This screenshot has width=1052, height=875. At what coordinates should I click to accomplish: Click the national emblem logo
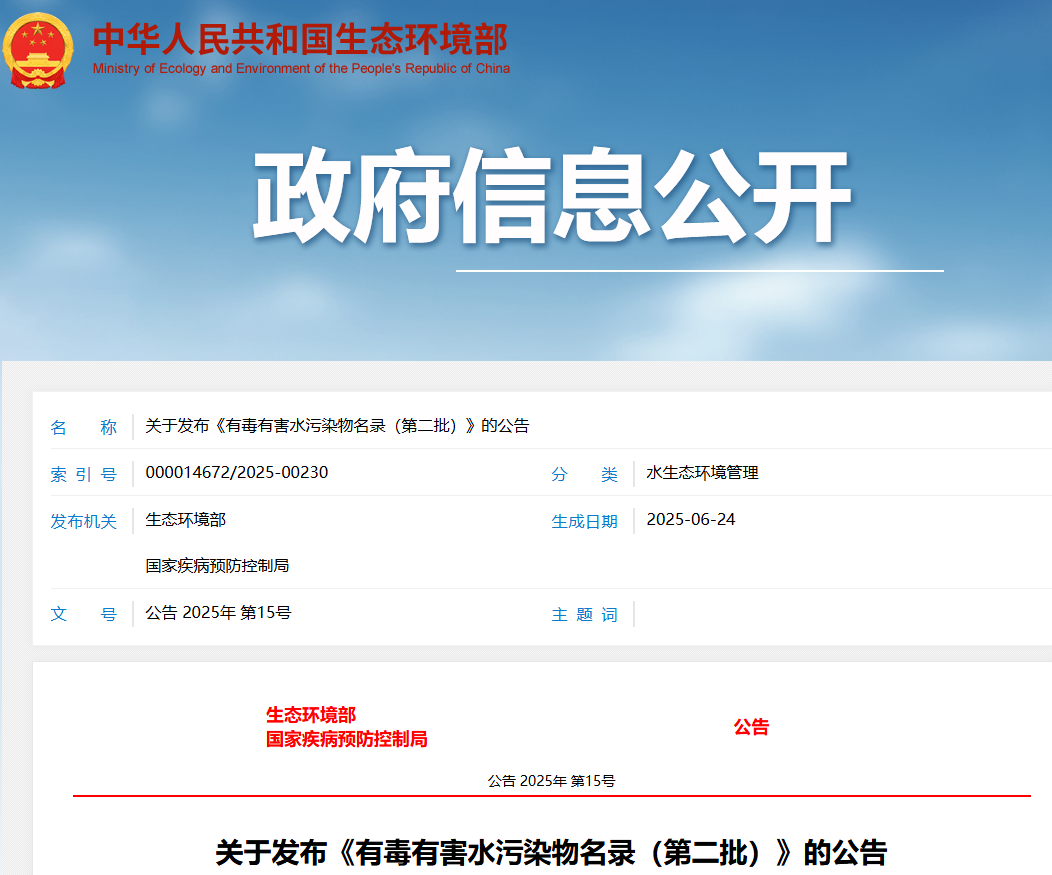pos(37,49)
